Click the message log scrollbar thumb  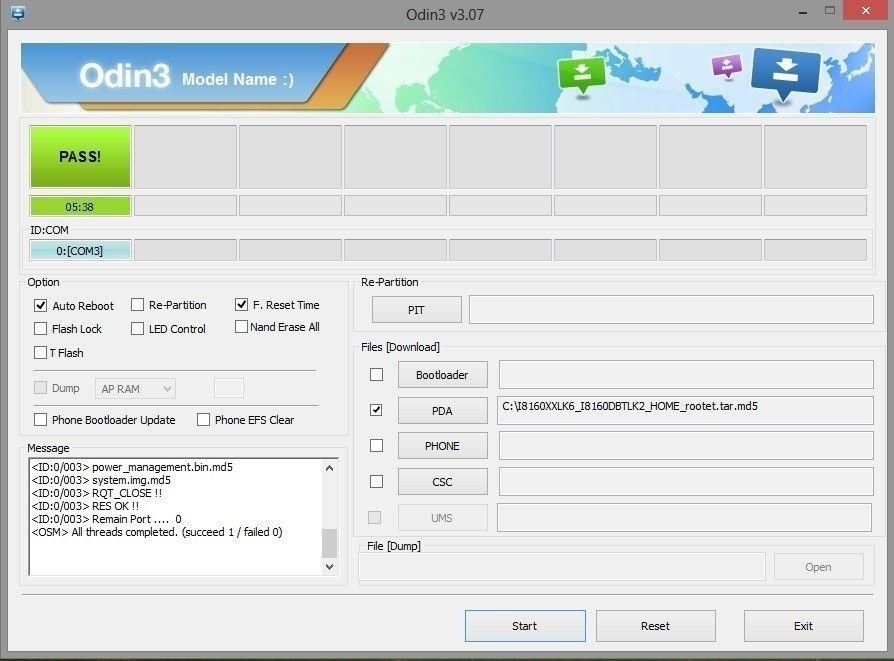coord(330,543)
